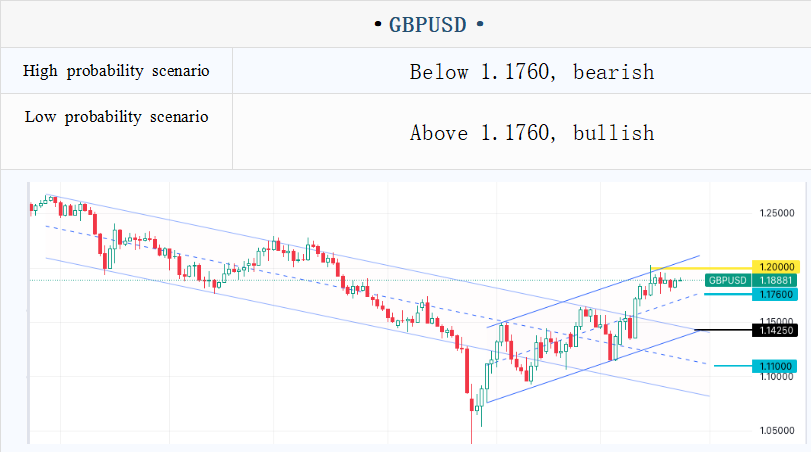This screenshot has width=811, height=452.
Task: Click the 'Above 1.1760, bullish' text
Action: click(532, 133)
